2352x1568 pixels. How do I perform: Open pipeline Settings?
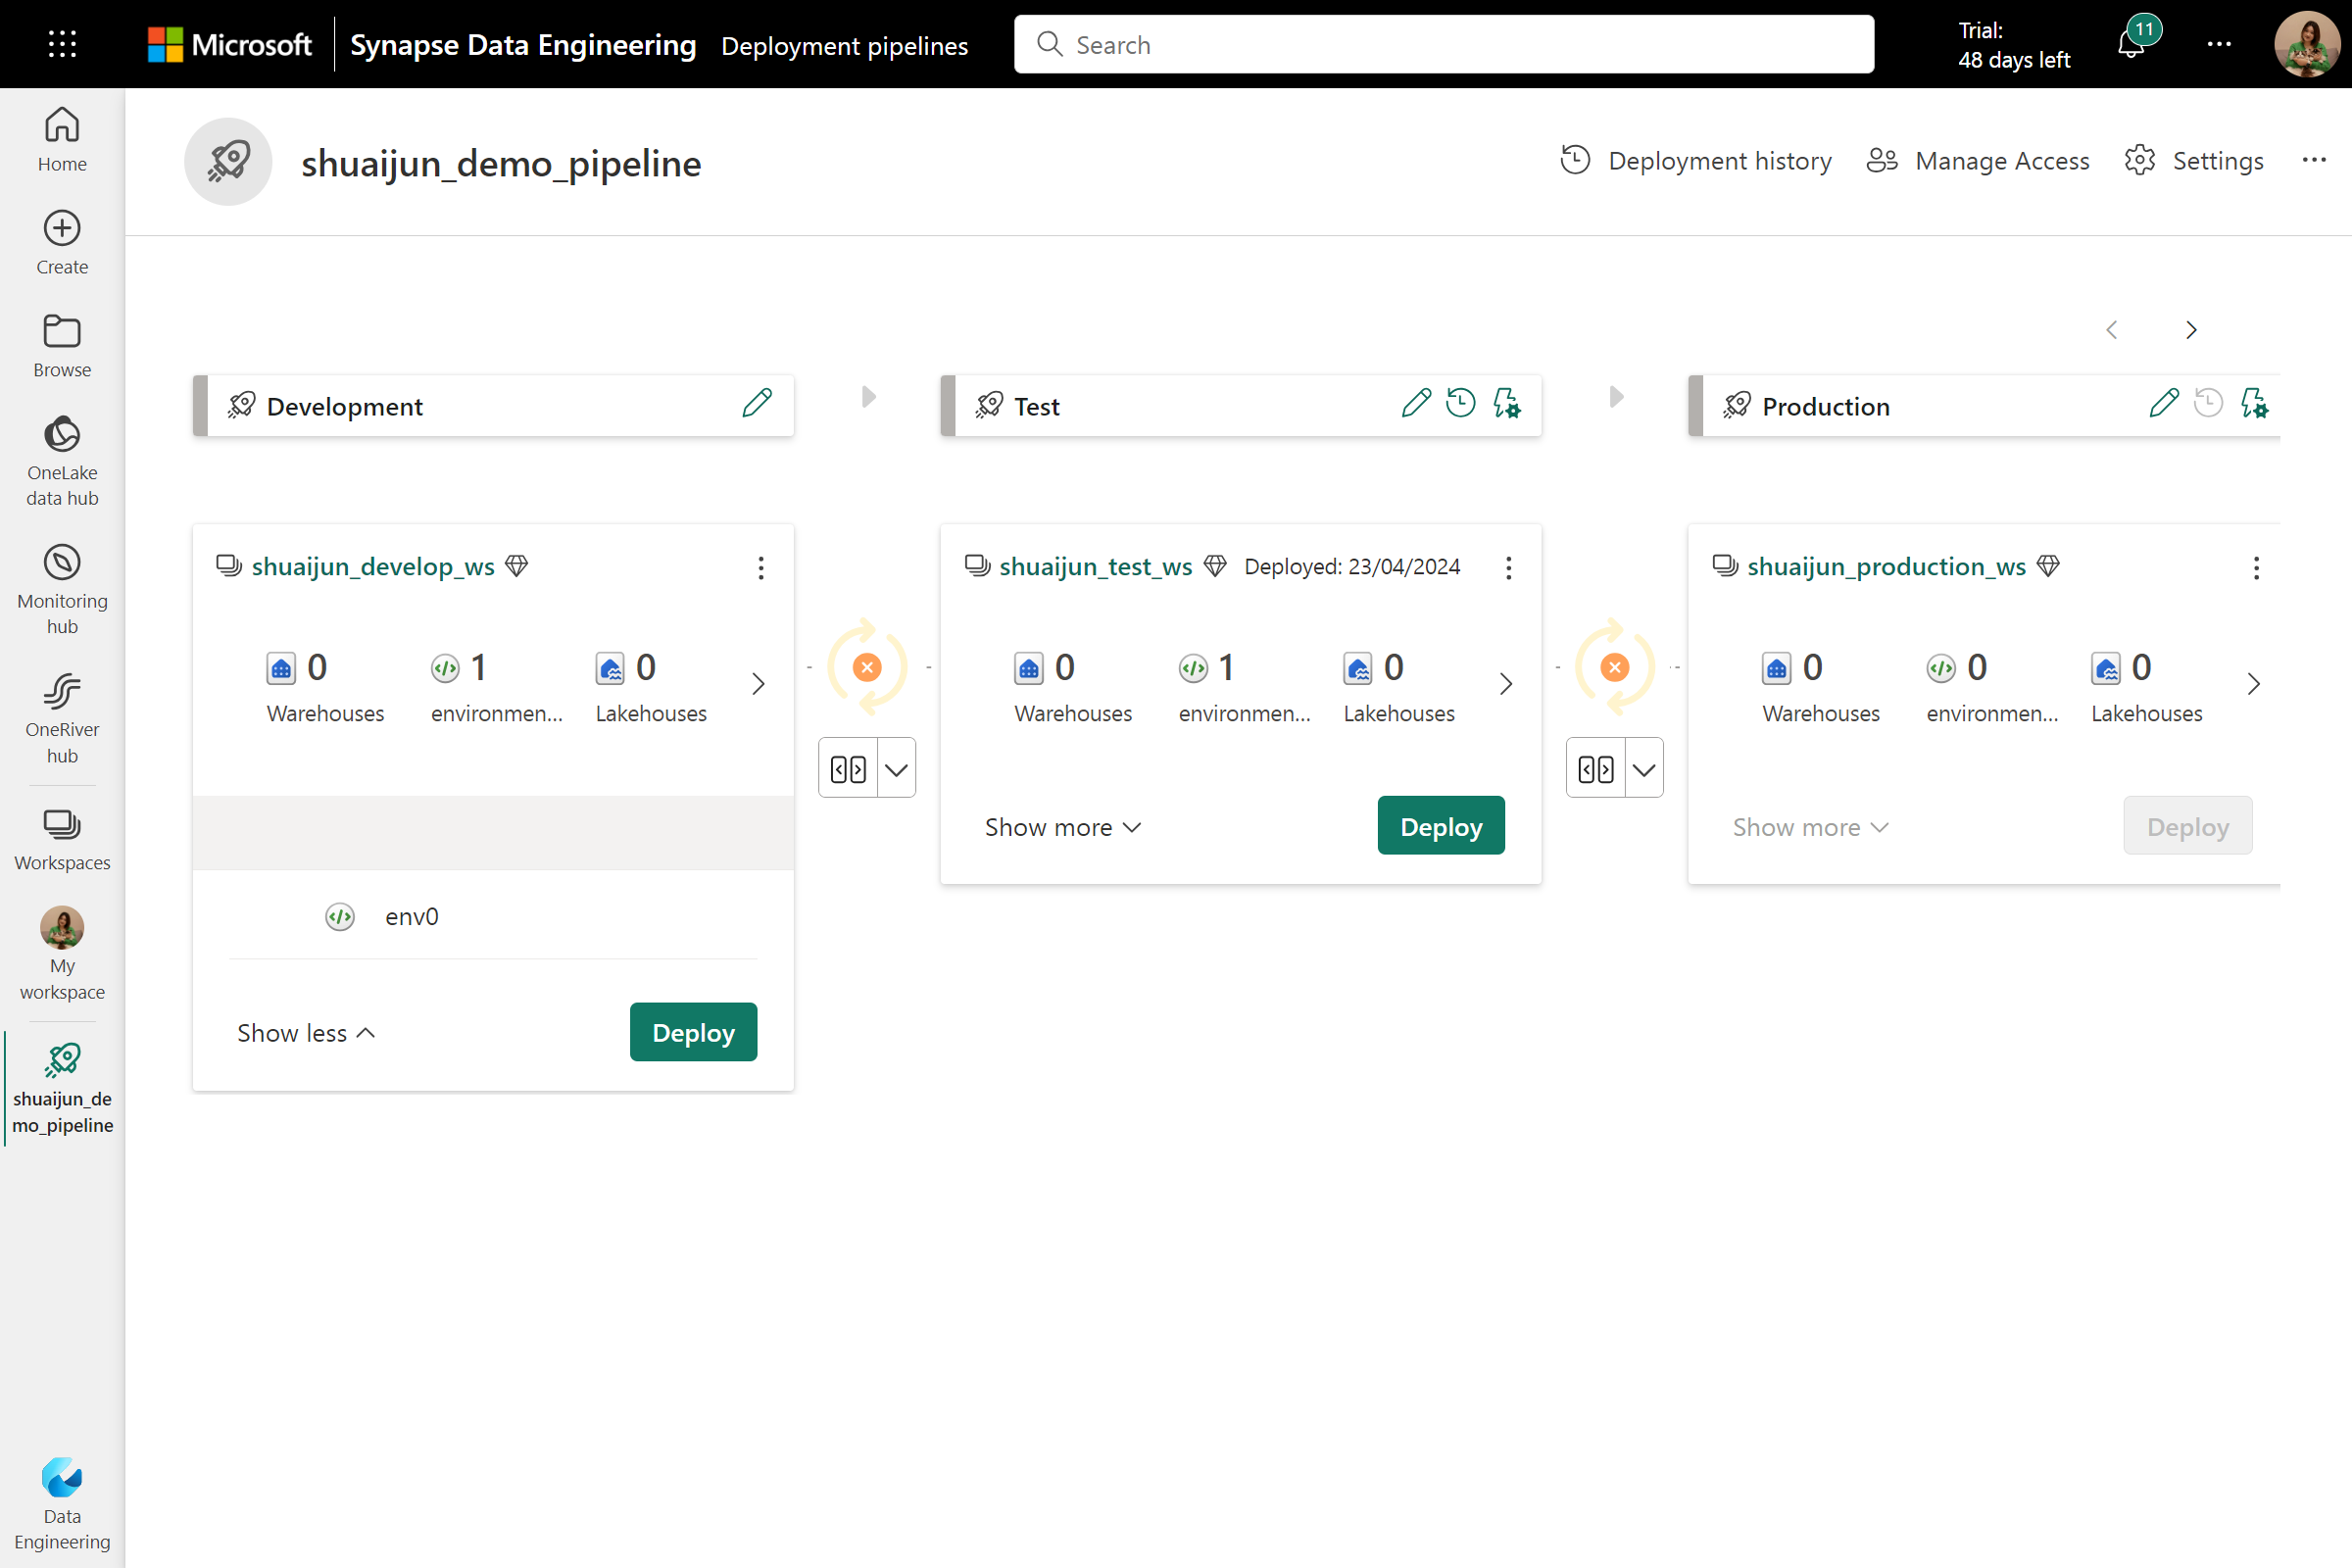click(2194, 160)
